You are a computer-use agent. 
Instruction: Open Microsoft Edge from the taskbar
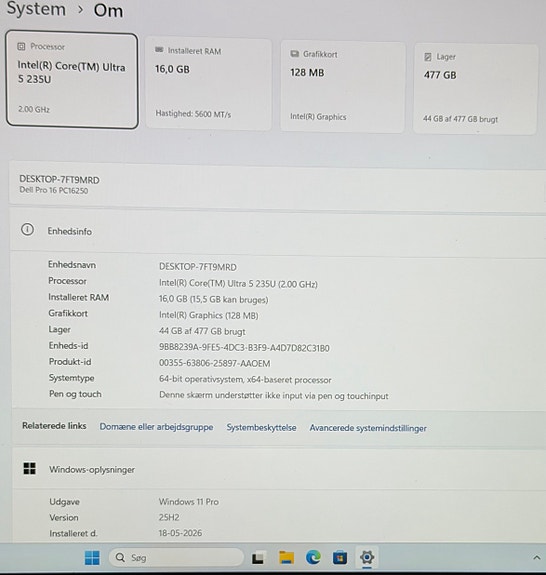coord(313,558)
